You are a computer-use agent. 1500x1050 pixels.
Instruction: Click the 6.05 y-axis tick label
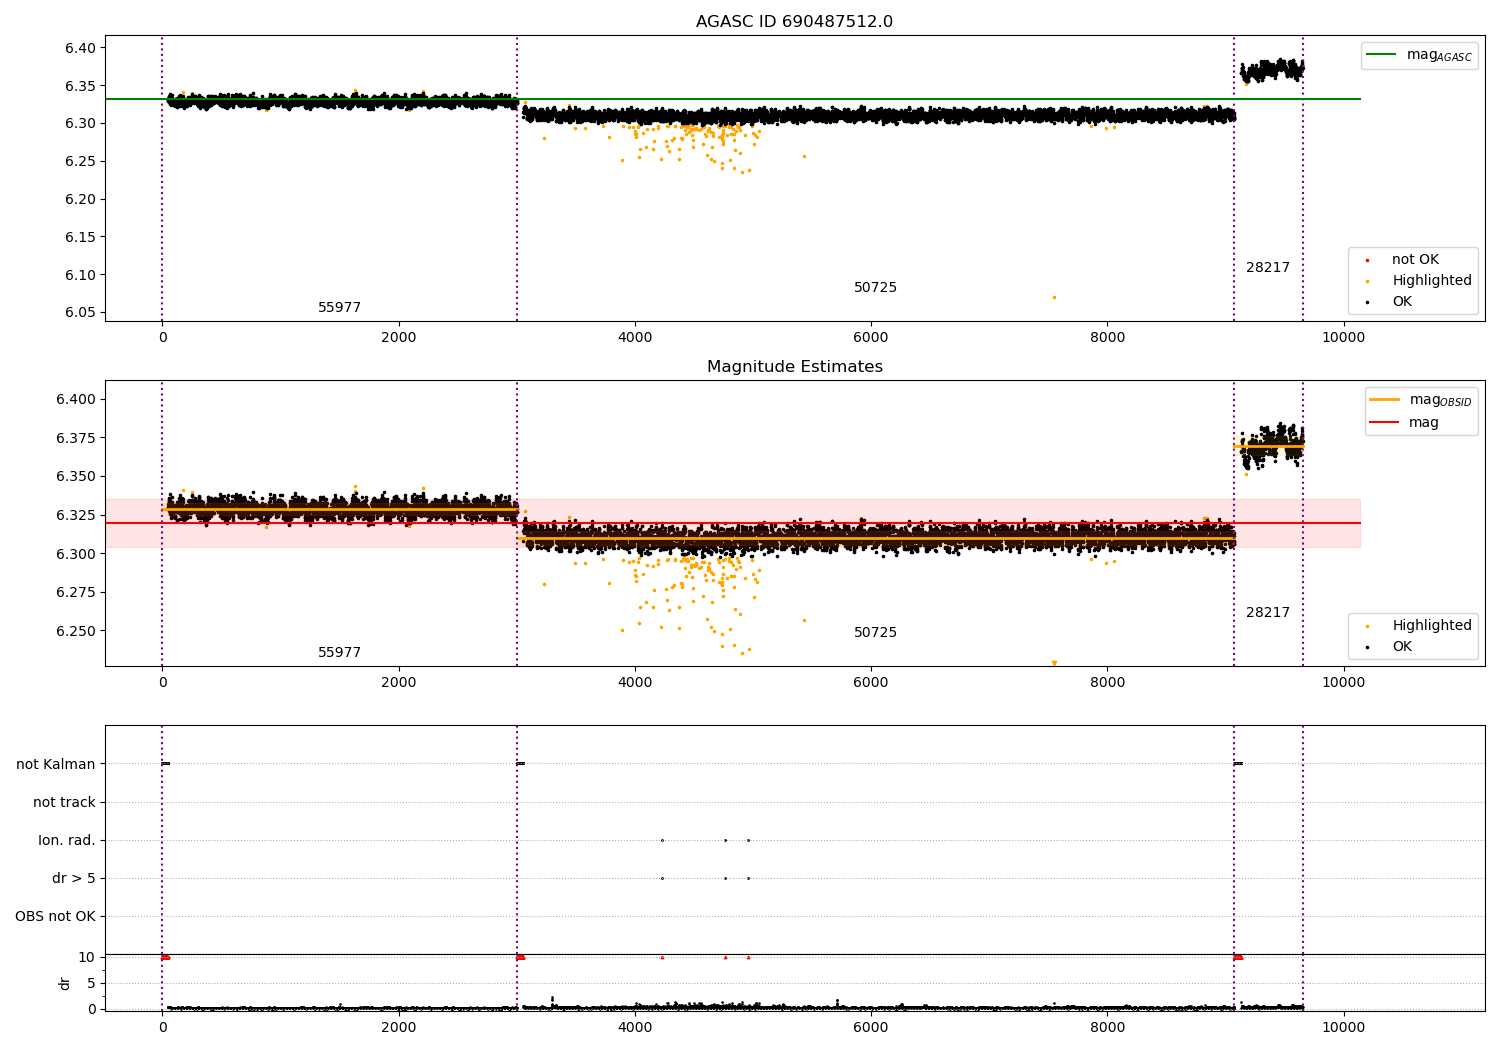(81, 313)
